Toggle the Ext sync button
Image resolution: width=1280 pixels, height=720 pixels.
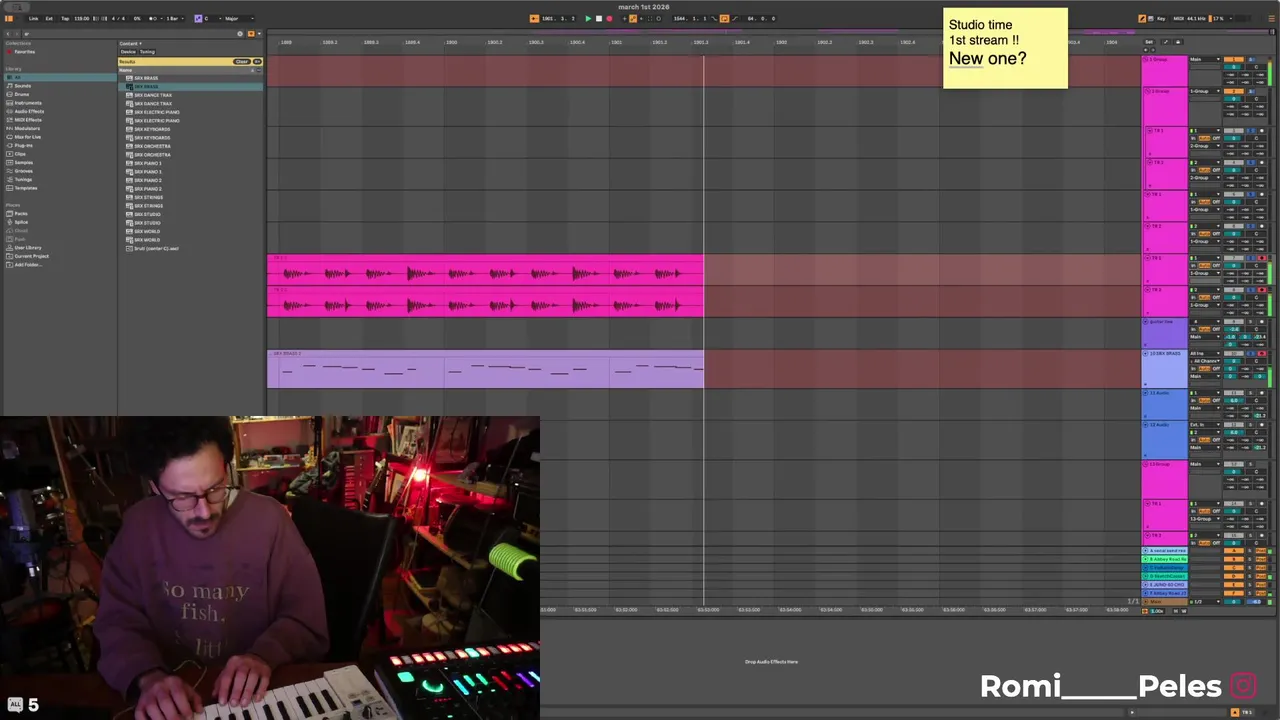coord(49,18)
